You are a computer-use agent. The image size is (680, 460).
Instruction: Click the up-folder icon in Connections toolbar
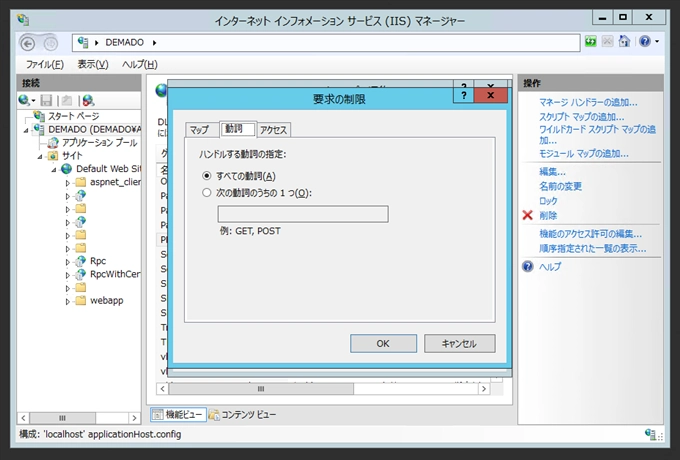click(66, 101)
